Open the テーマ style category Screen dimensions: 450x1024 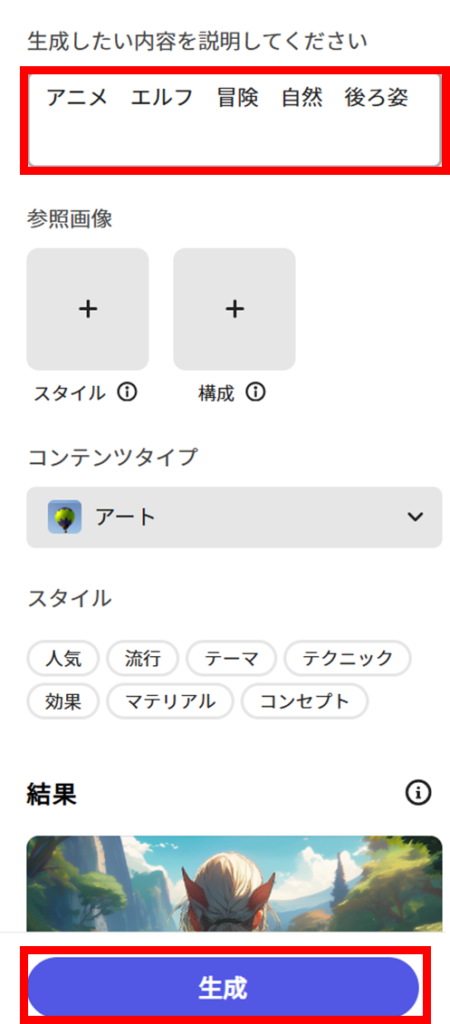tap(231, 658)
